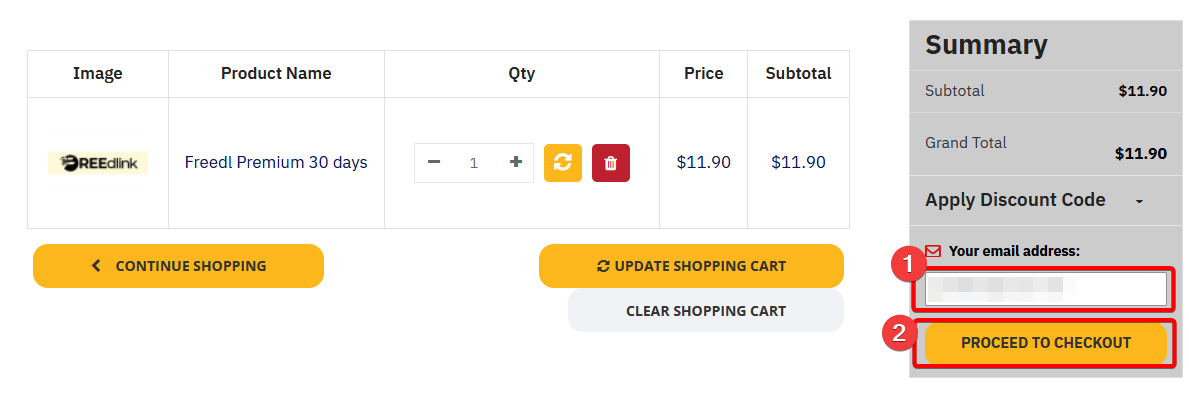Clear the shopping cart
The height and width of the screenshot is (410, 1189).
(x=705, y=311)
